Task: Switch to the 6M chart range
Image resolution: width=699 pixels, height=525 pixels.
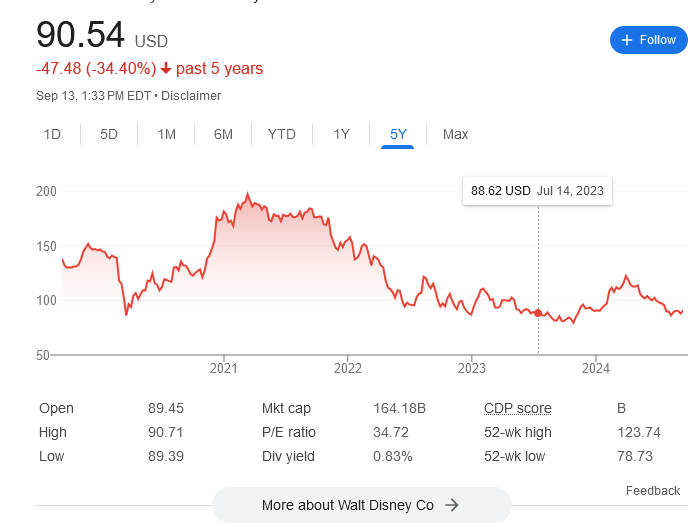Action: click(x=223, y=134)
